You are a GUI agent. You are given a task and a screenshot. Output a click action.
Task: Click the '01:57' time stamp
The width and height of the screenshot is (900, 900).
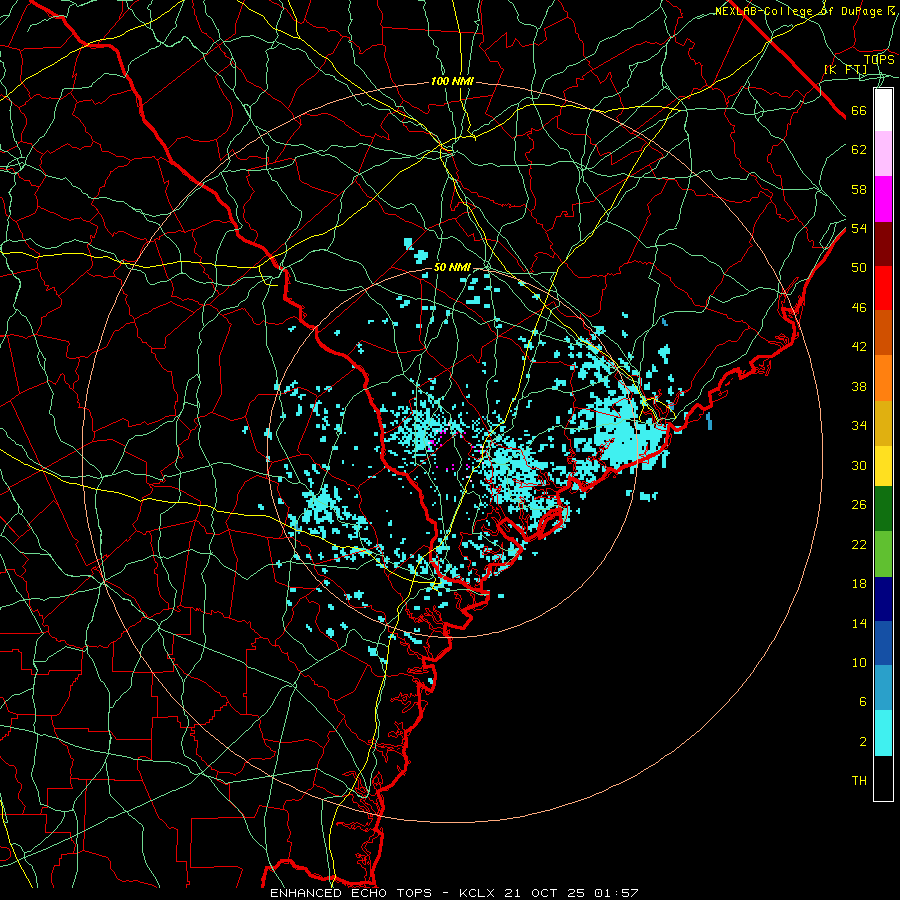(616, 893)
